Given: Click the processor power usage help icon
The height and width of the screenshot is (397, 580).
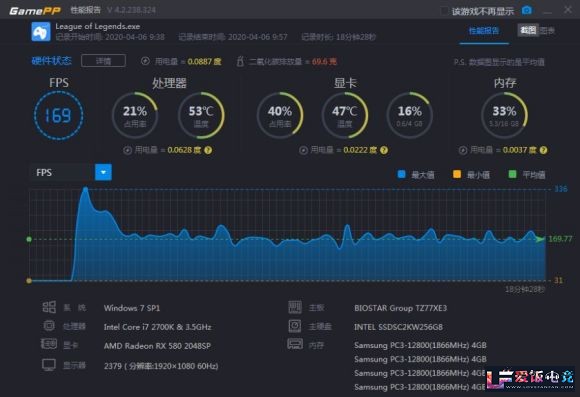Looking at the screenshot, I should (208, 150).
